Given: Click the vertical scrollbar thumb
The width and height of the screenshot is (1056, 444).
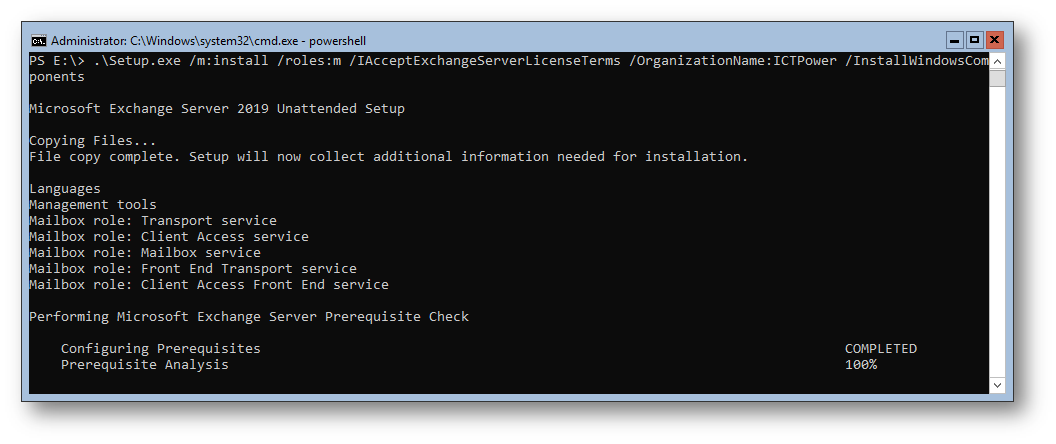Looking at the screenshot, I should [x=997, y=78].
